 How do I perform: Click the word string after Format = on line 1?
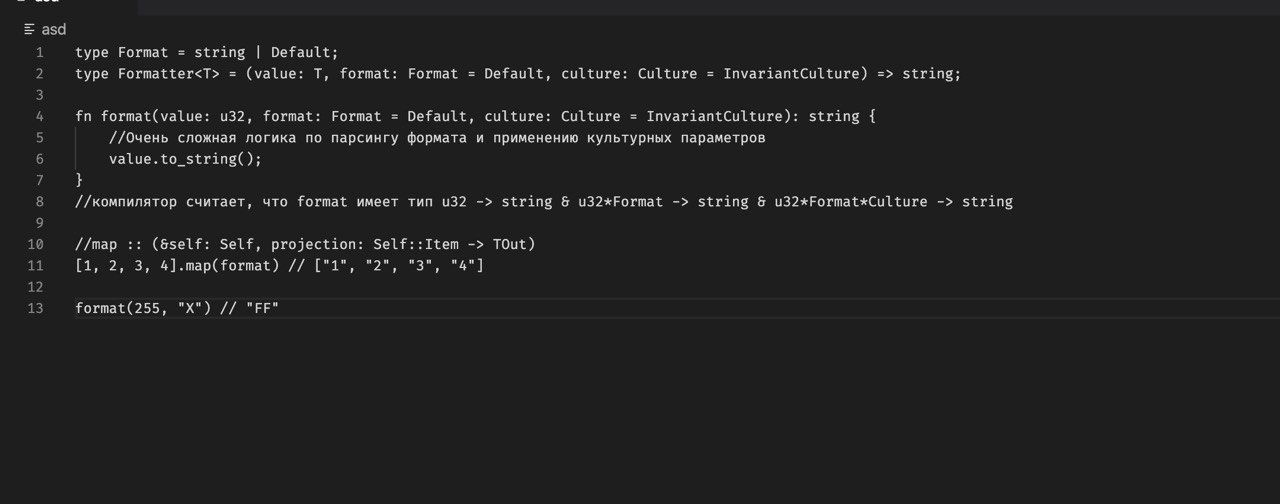(220, 52)
